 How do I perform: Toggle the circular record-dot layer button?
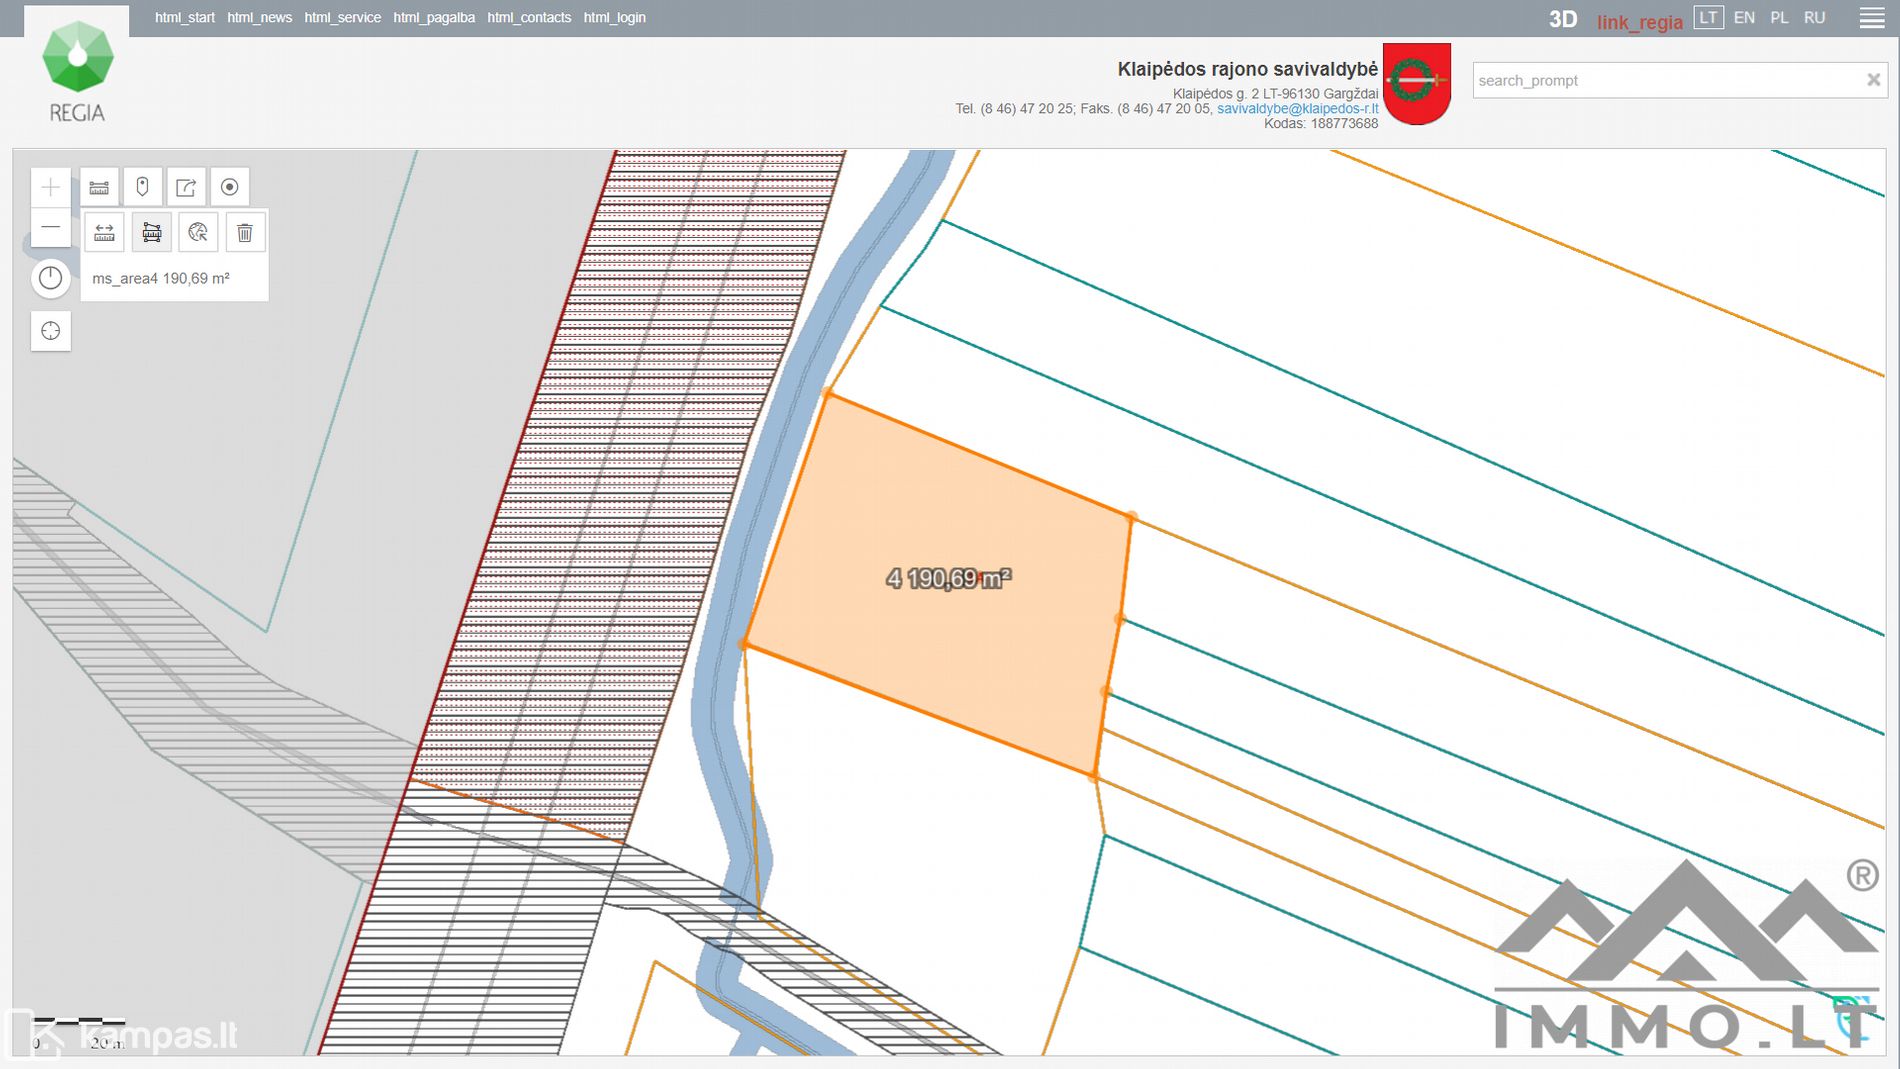pos(229,187)
